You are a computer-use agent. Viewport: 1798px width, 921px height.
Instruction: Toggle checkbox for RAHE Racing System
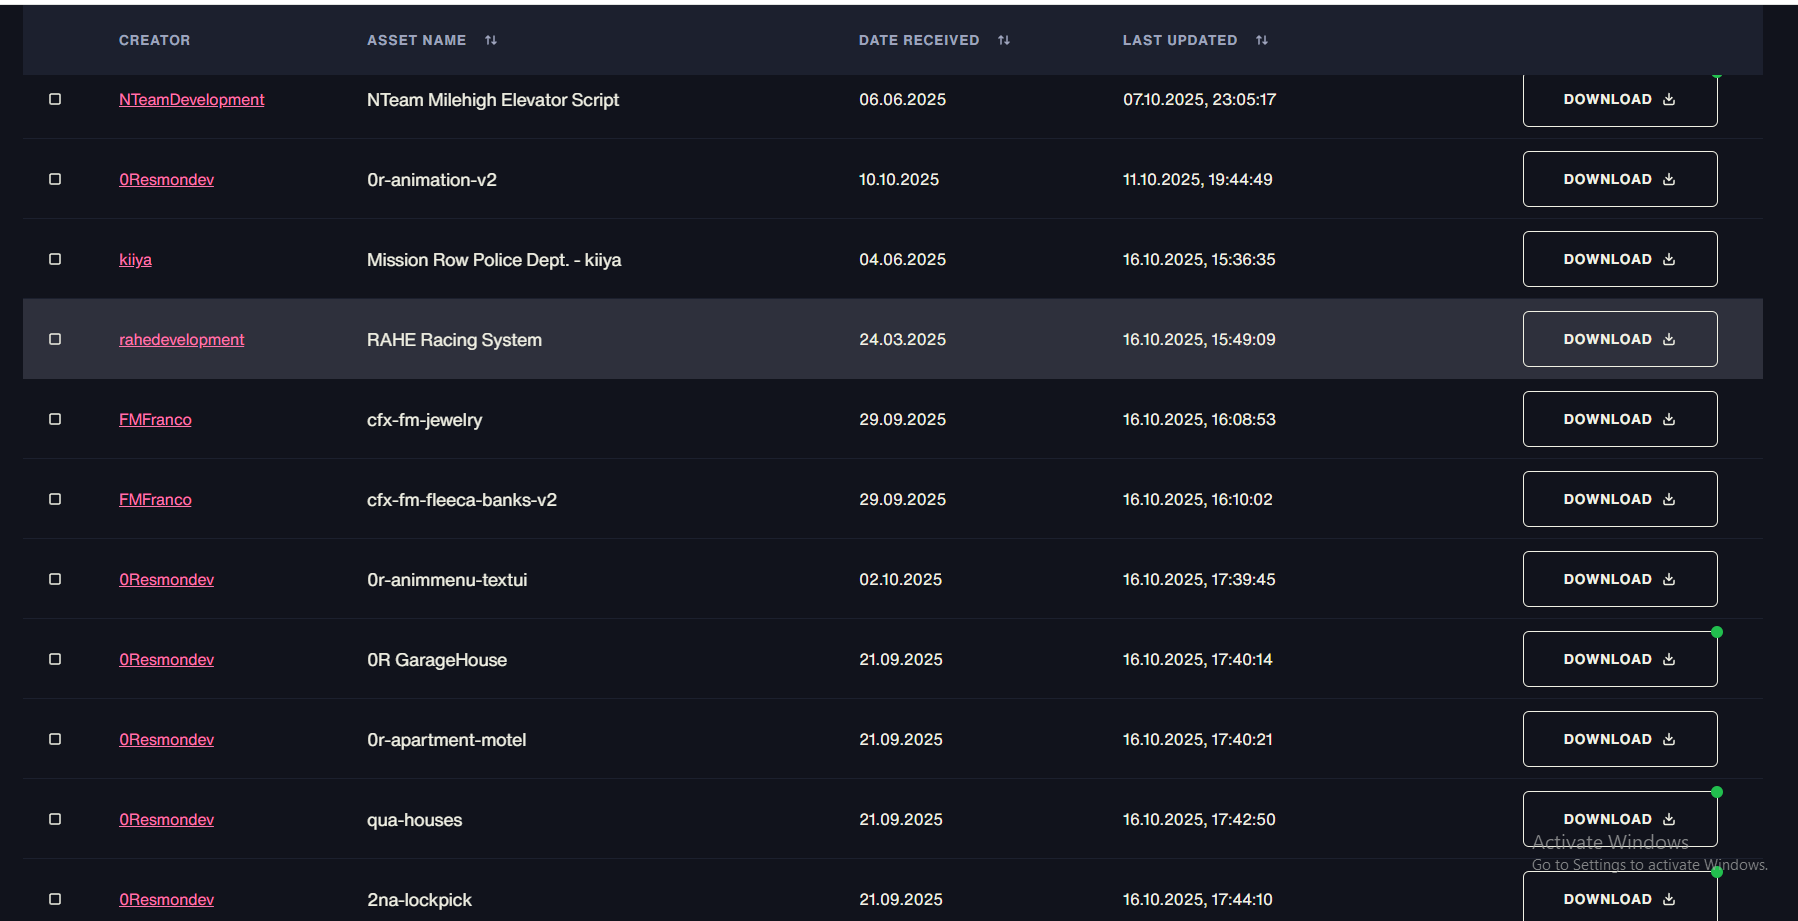(55, 339)
